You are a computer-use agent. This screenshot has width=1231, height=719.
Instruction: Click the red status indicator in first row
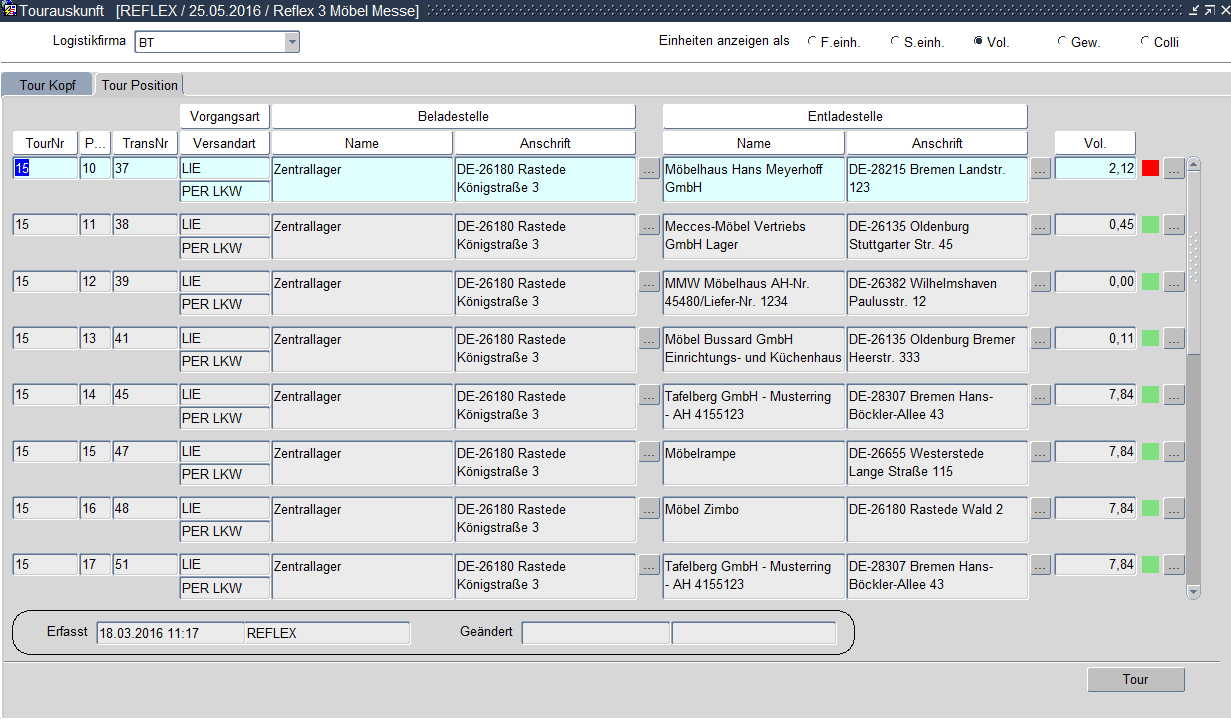pos(1150,169)
